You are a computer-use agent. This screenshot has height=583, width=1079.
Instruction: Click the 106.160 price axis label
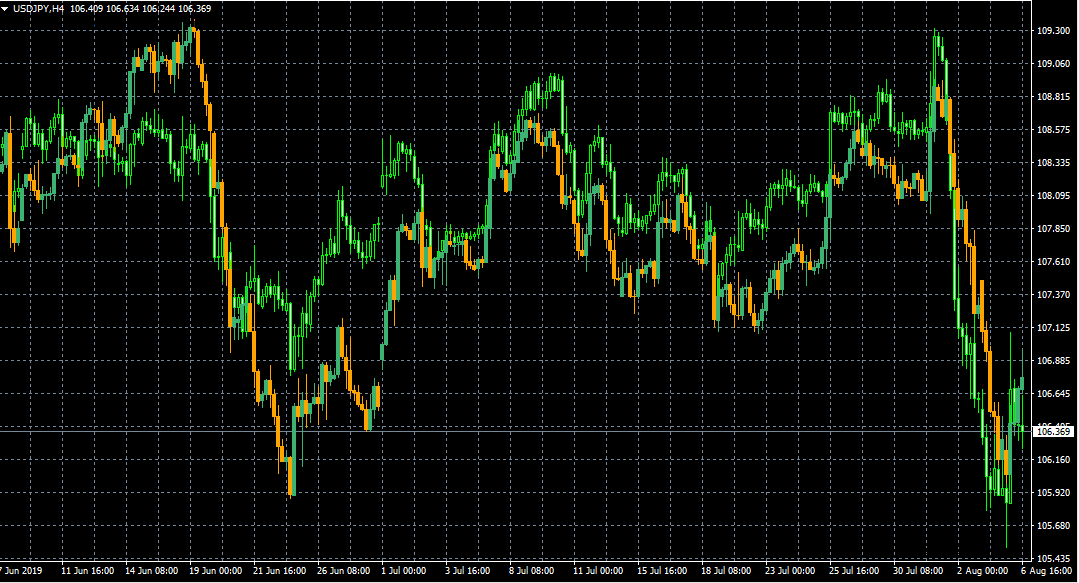pos(1053,460)
